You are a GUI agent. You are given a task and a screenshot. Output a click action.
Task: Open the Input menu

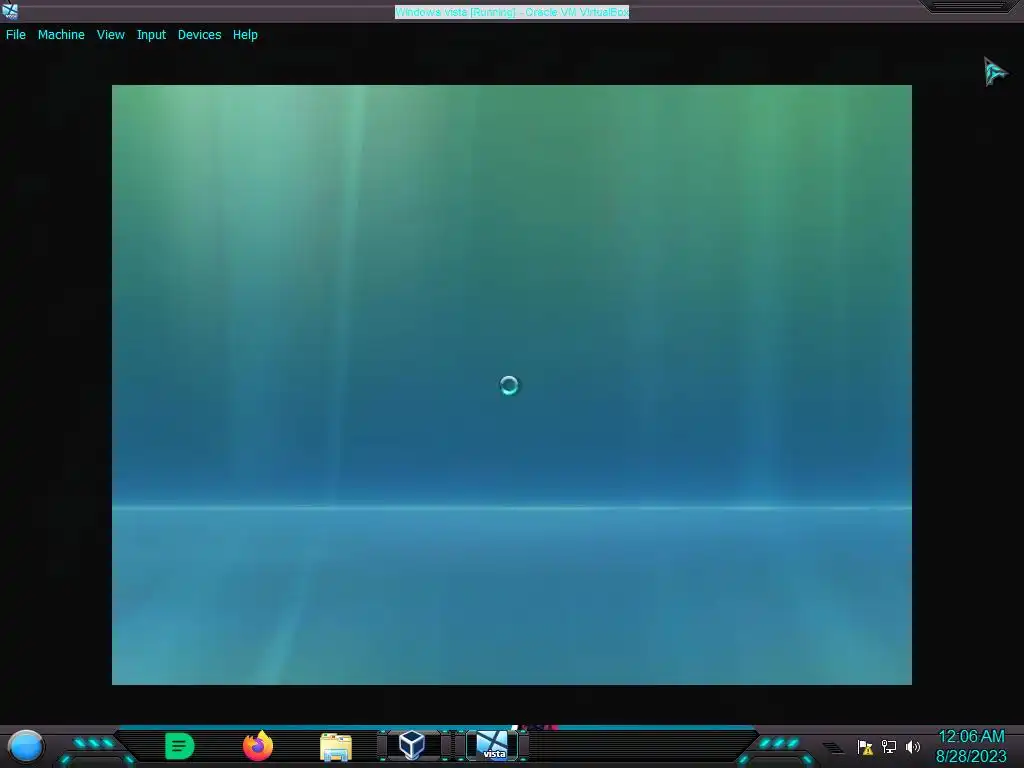point(151,35)
